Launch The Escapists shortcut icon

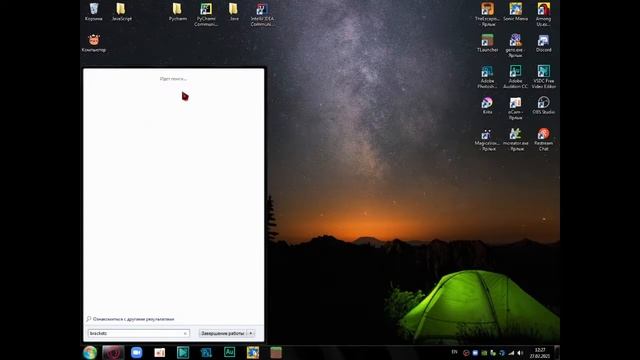[487, 14]
